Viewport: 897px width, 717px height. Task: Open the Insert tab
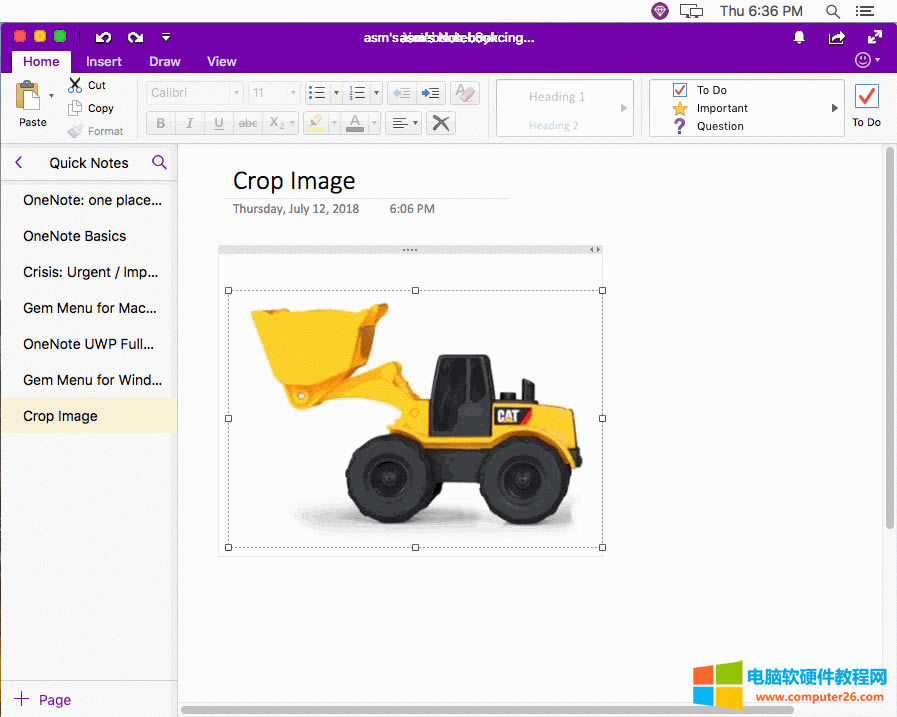point(104,61)
